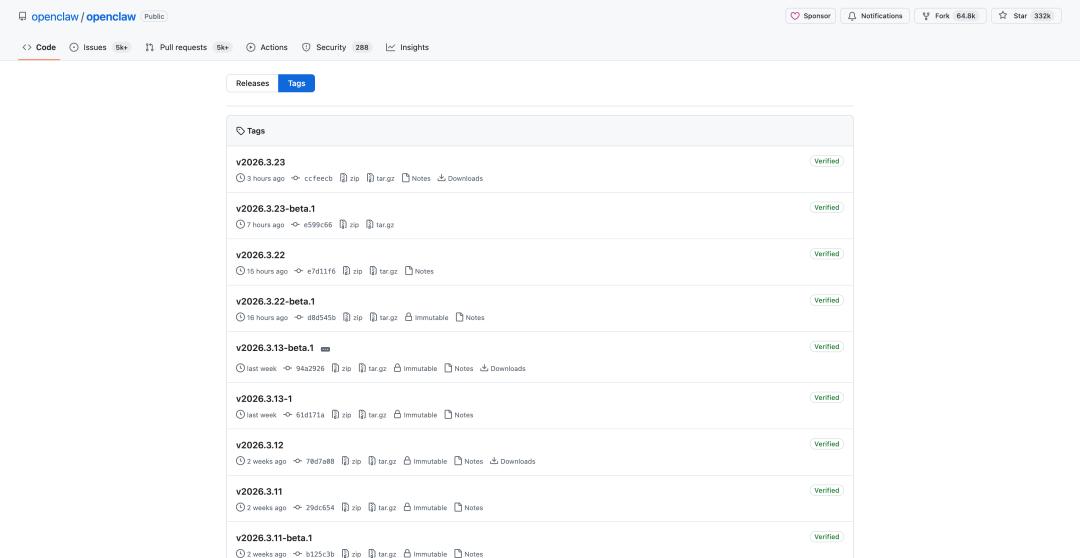
Task: Open tag v2026.3.13-beta.1
Action: 275,348
